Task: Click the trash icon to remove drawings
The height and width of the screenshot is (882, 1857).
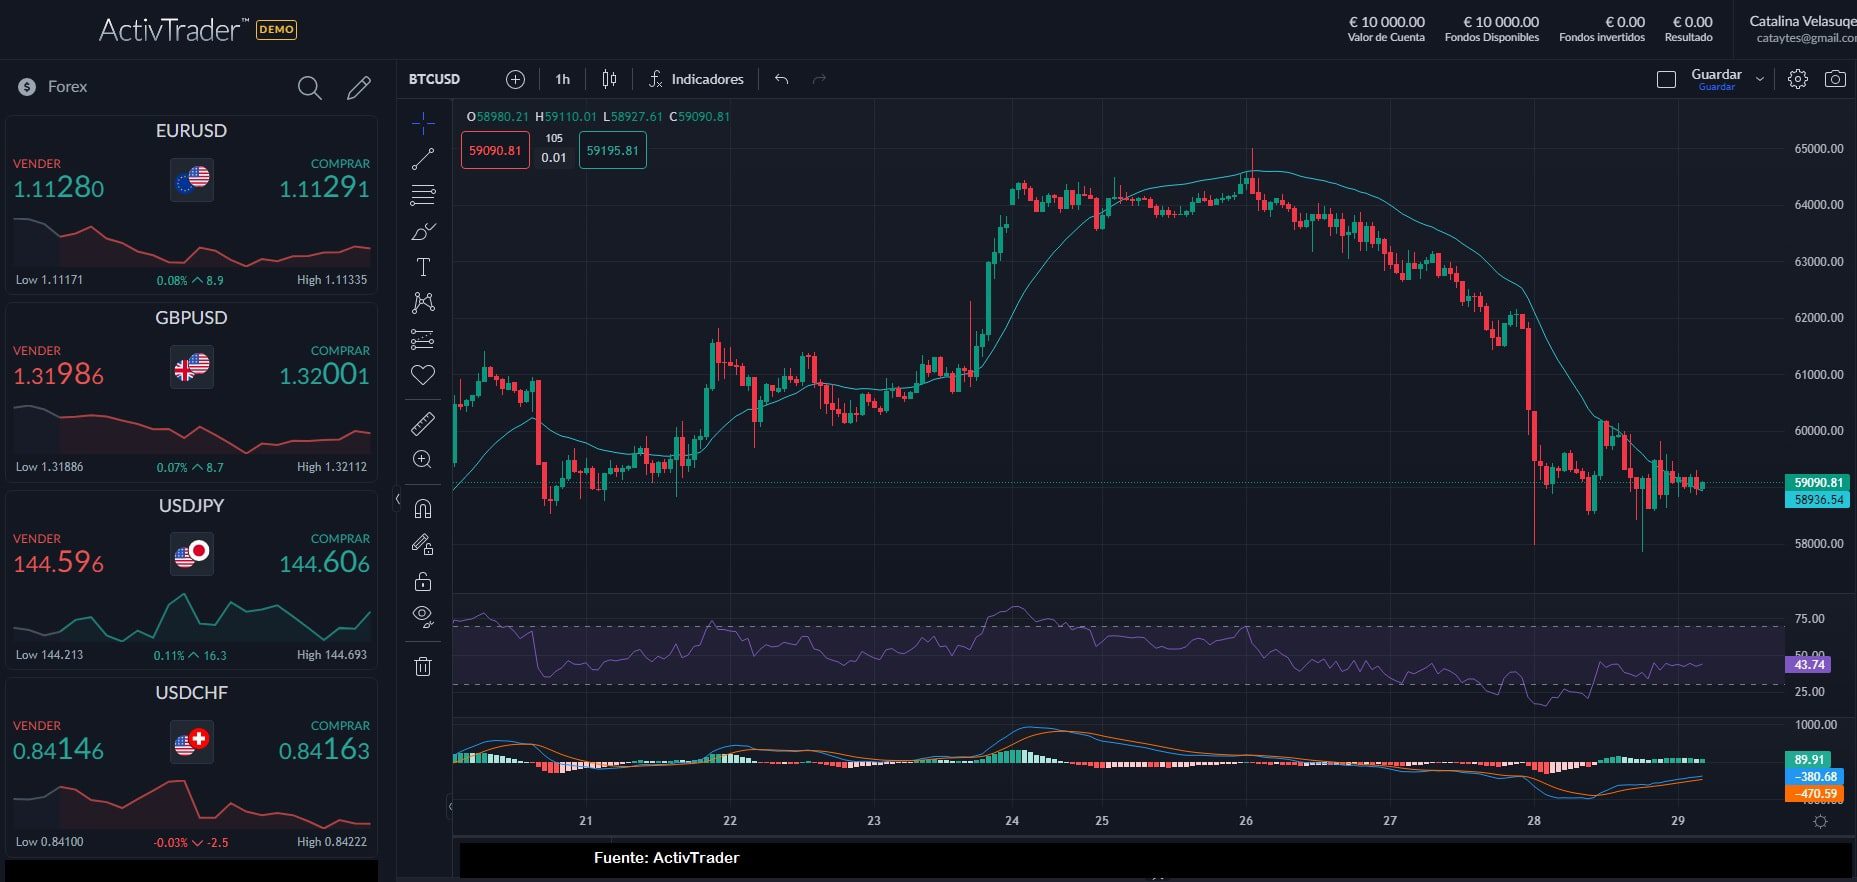Action: pyautogui.click(x=423, y=666)
